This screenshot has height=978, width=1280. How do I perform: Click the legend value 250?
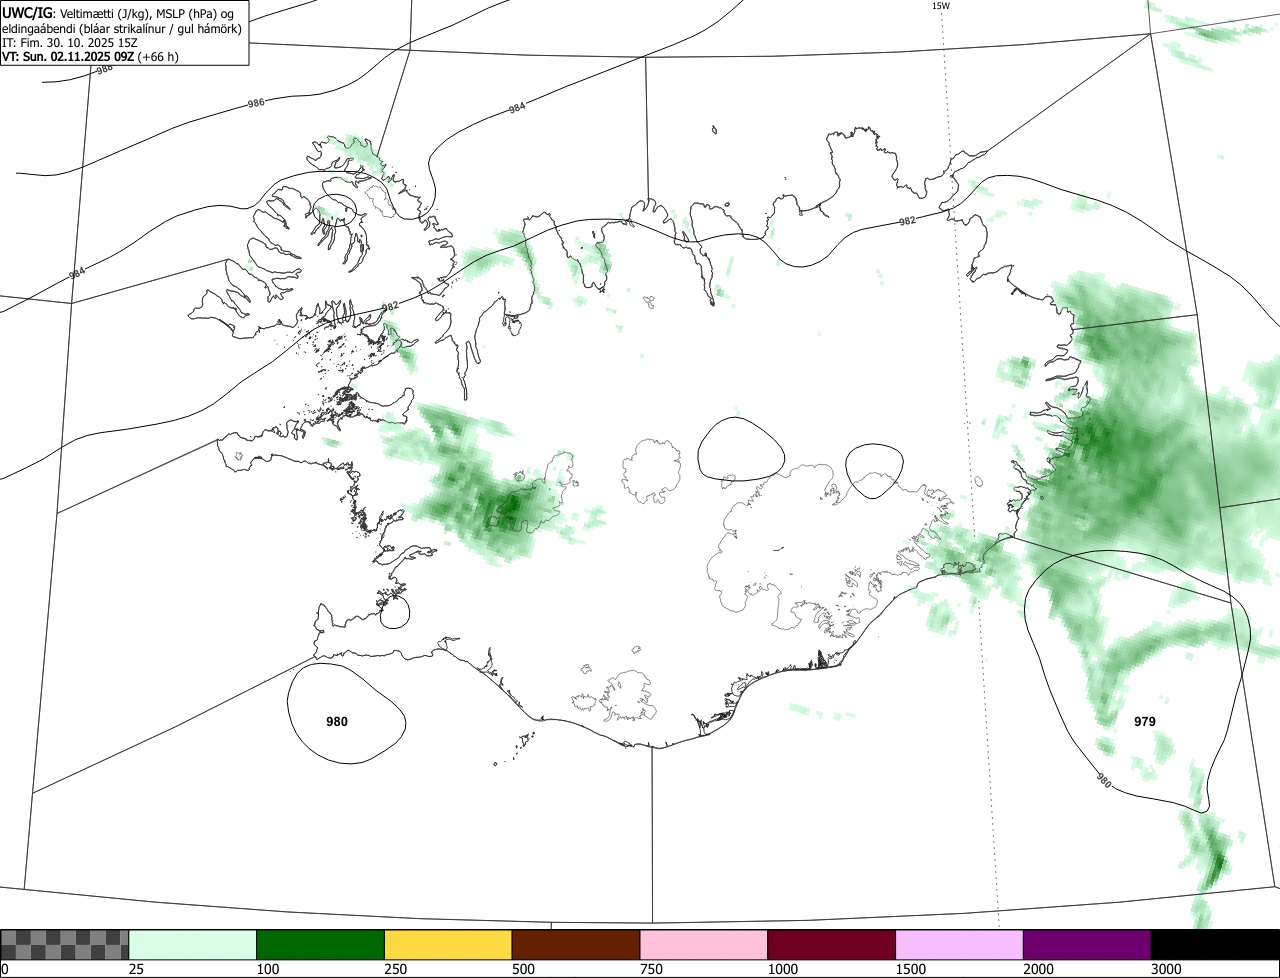(395, 969)
